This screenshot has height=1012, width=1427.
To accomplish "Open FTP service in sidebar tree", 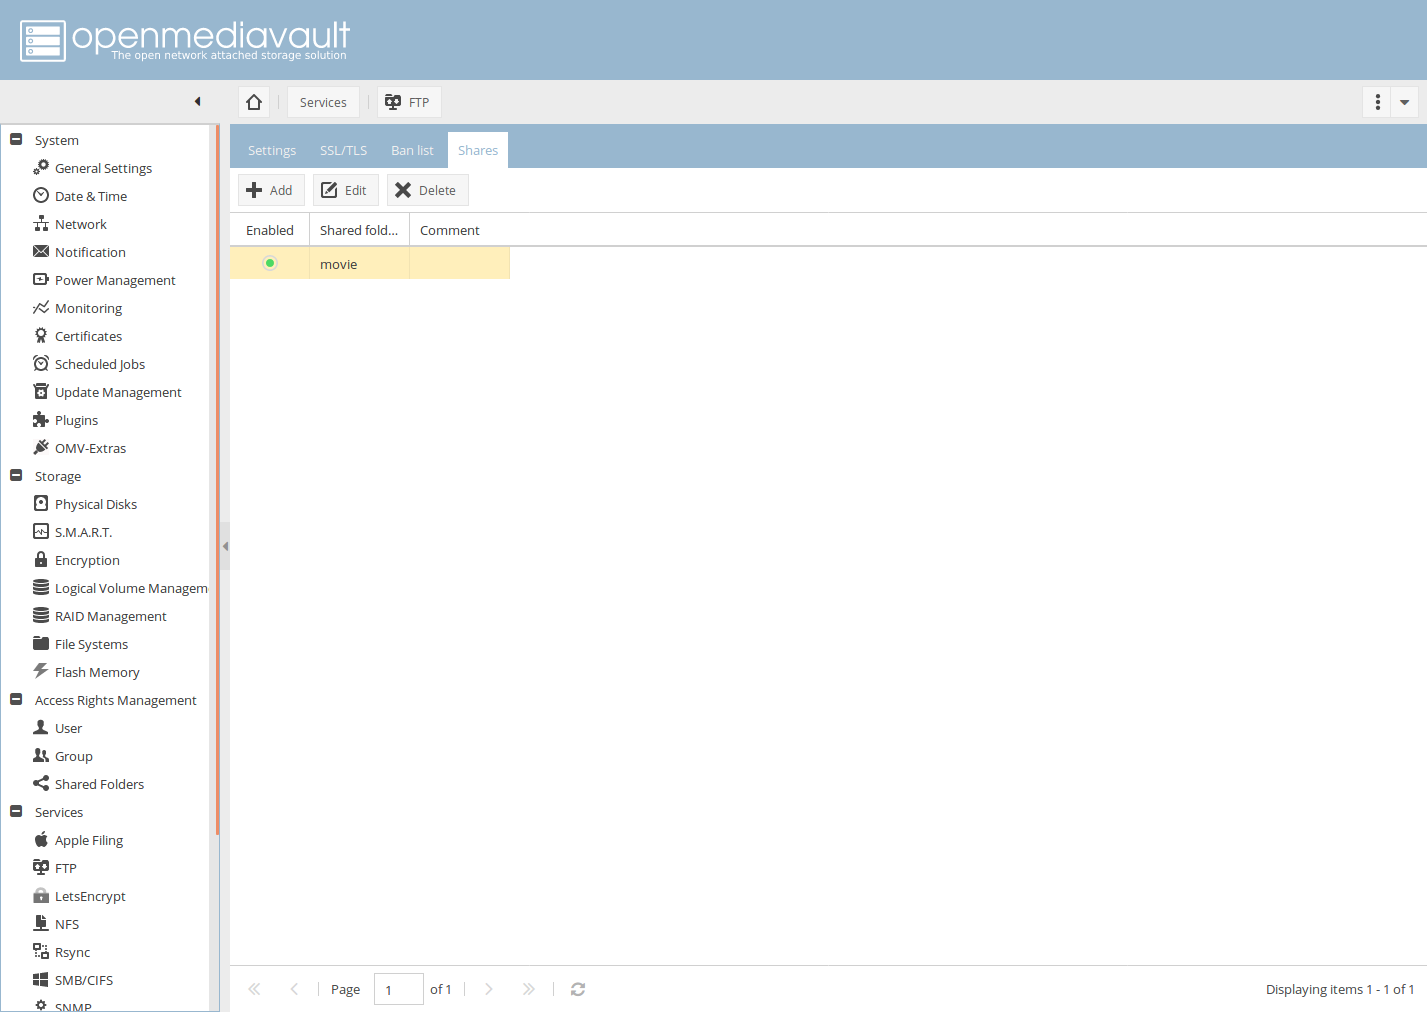I will 65,868.
